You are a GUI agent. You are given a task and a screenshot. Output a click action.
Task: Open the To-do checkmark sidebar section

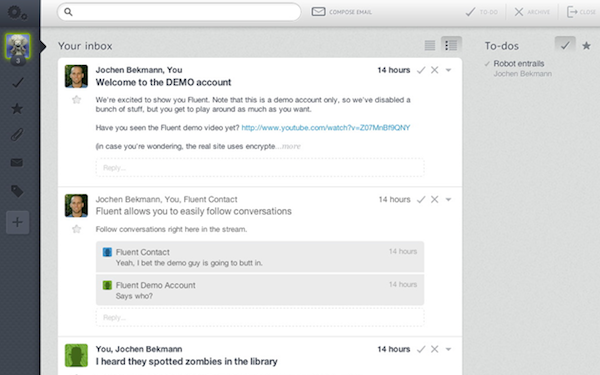pyautogui.click(x=17, y=82)
